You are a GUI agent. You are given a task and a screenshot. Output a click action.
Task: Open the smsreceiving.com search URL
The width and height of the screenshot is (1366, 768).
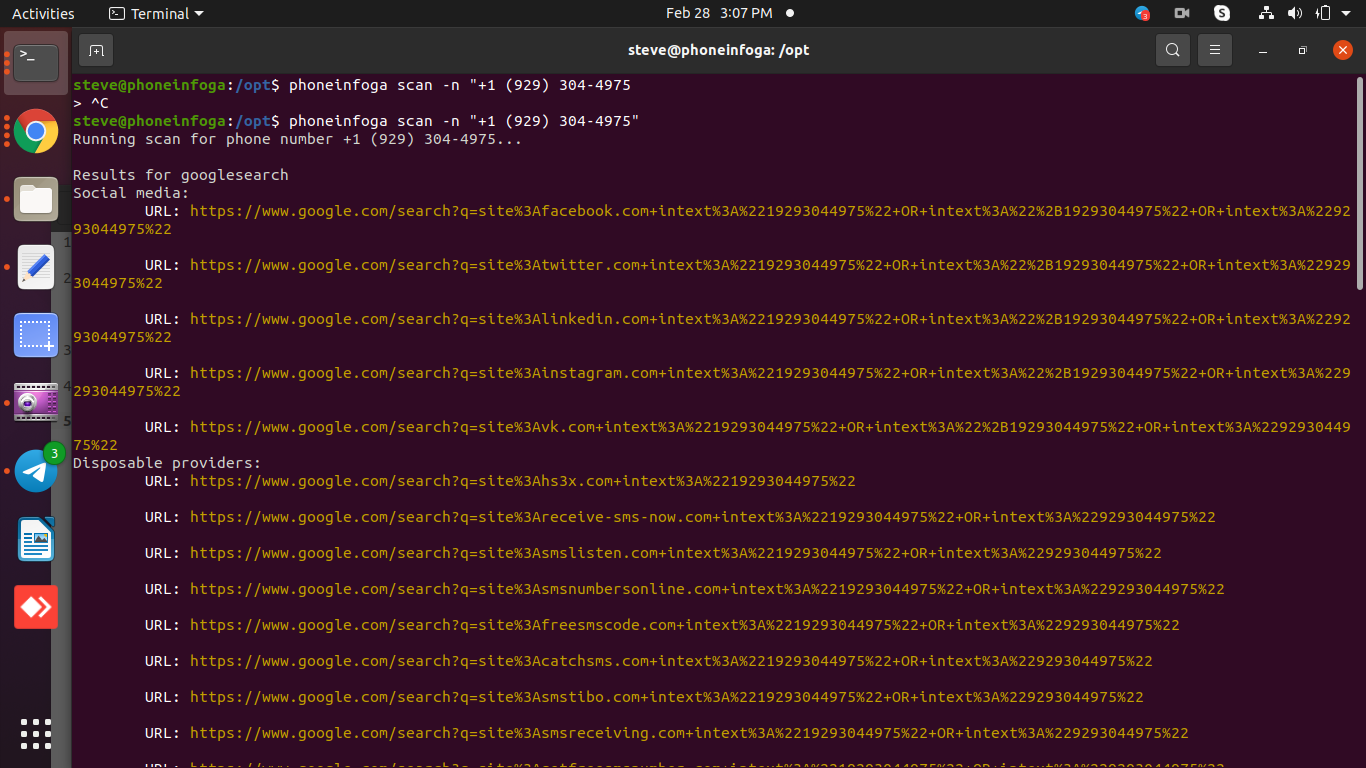689,733
